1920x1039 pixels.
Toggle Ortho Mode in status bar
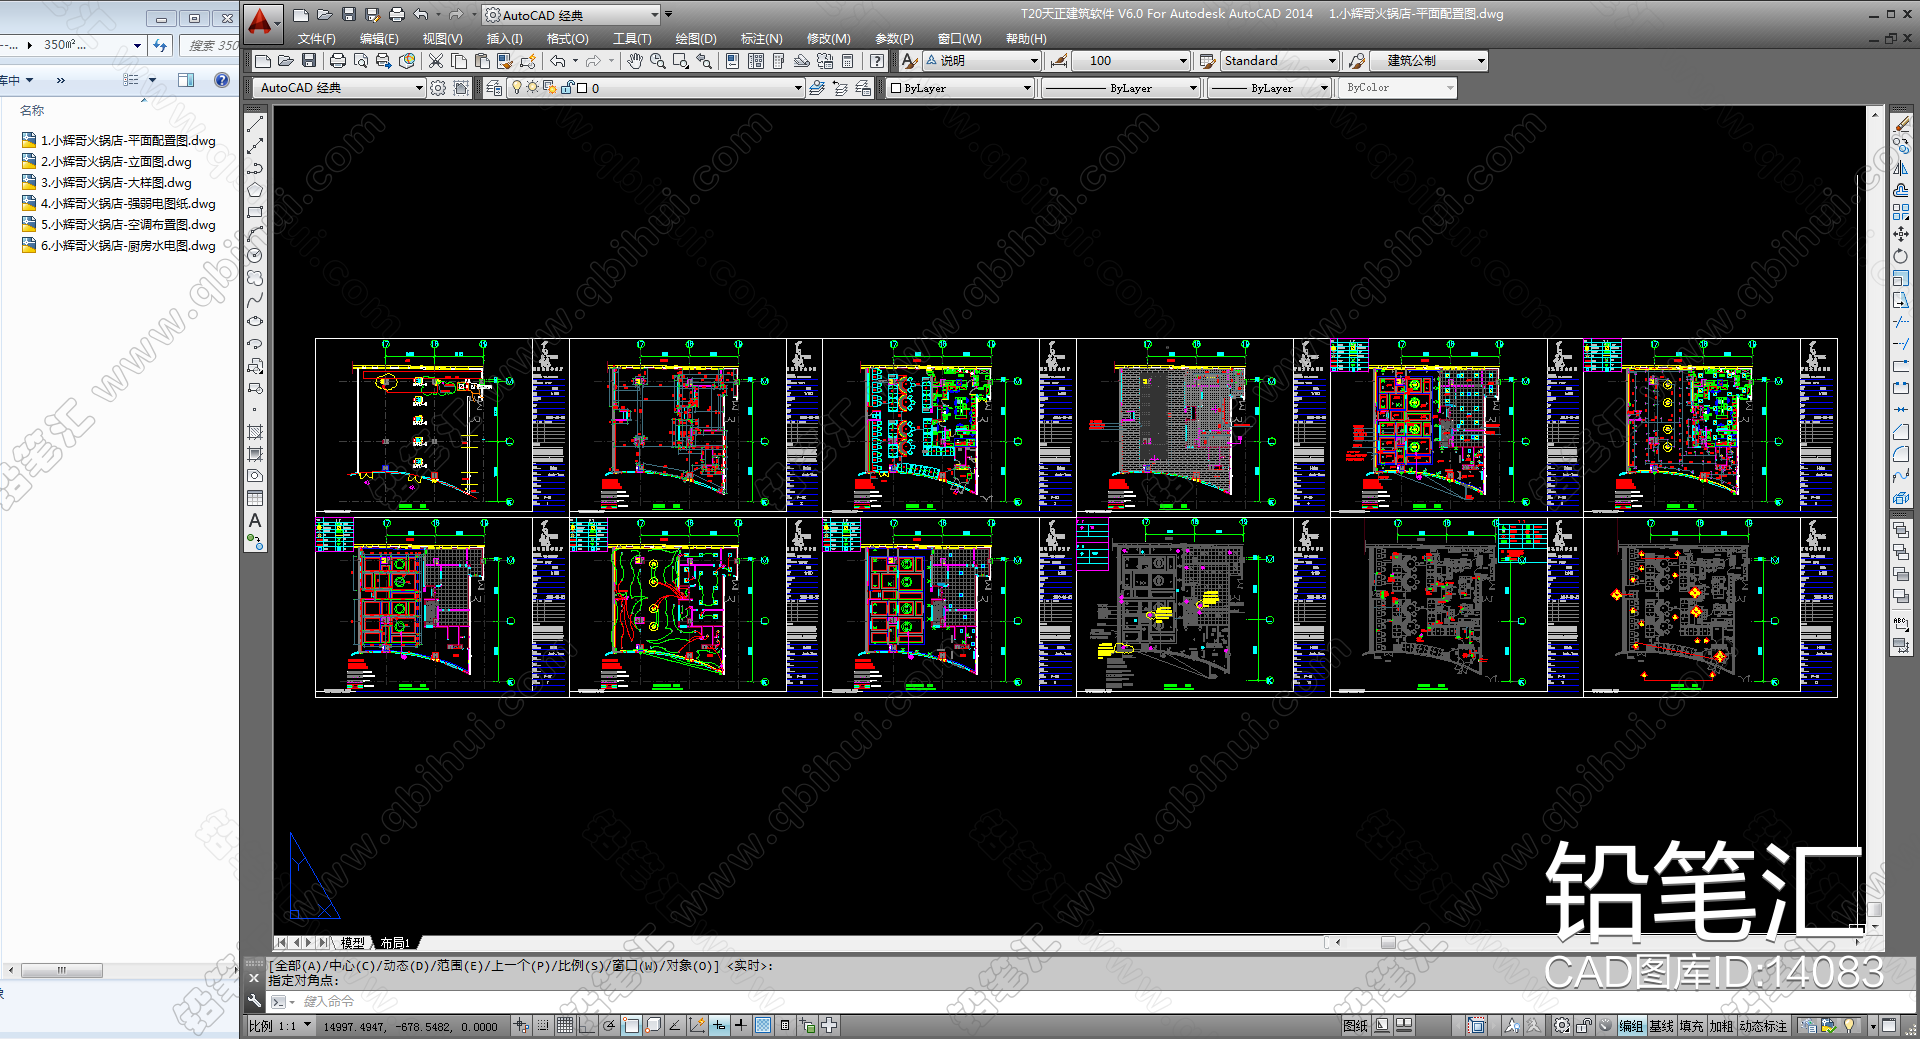click(587, 1025)
